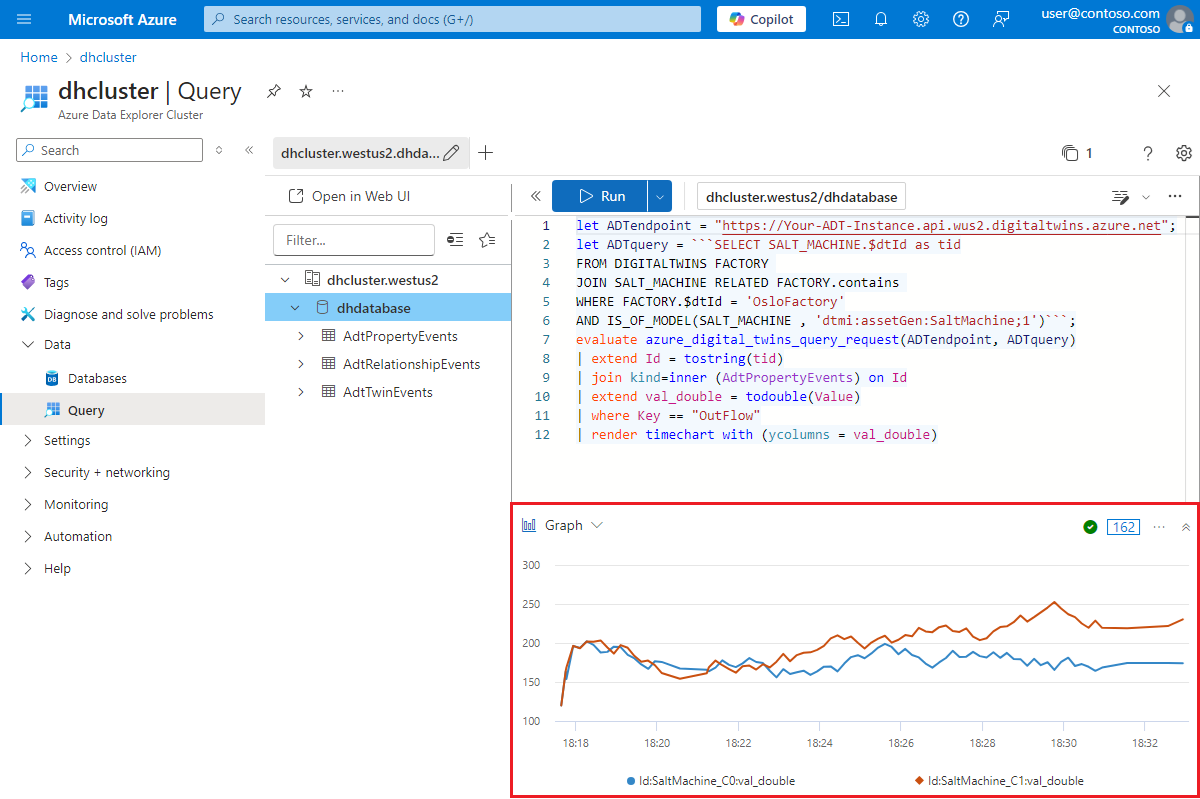Follow the dhcluster breadcrumb link

point(108,57)
